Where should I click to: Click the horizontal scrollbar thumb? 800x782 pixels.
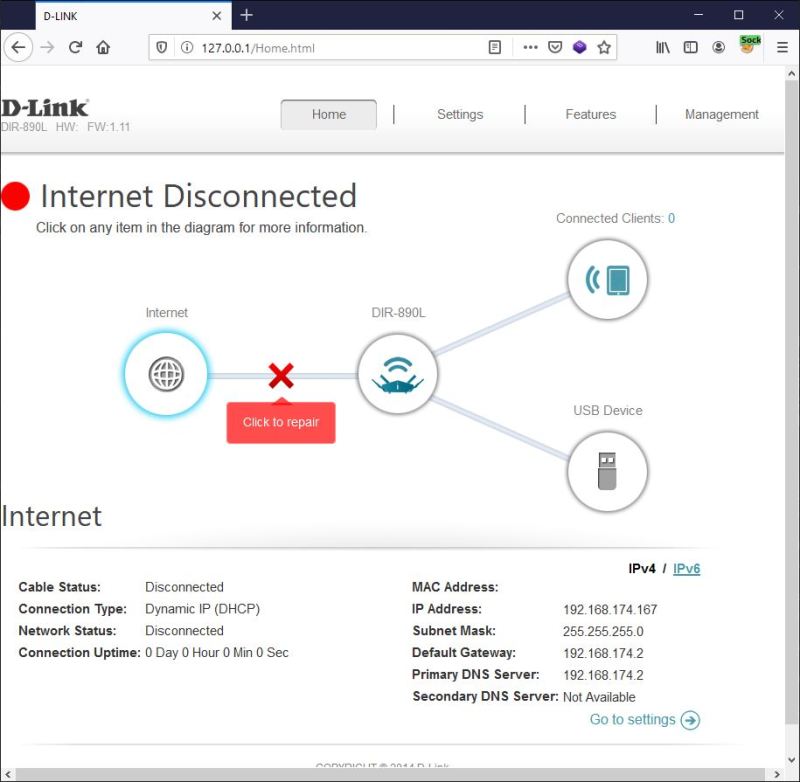390,774
